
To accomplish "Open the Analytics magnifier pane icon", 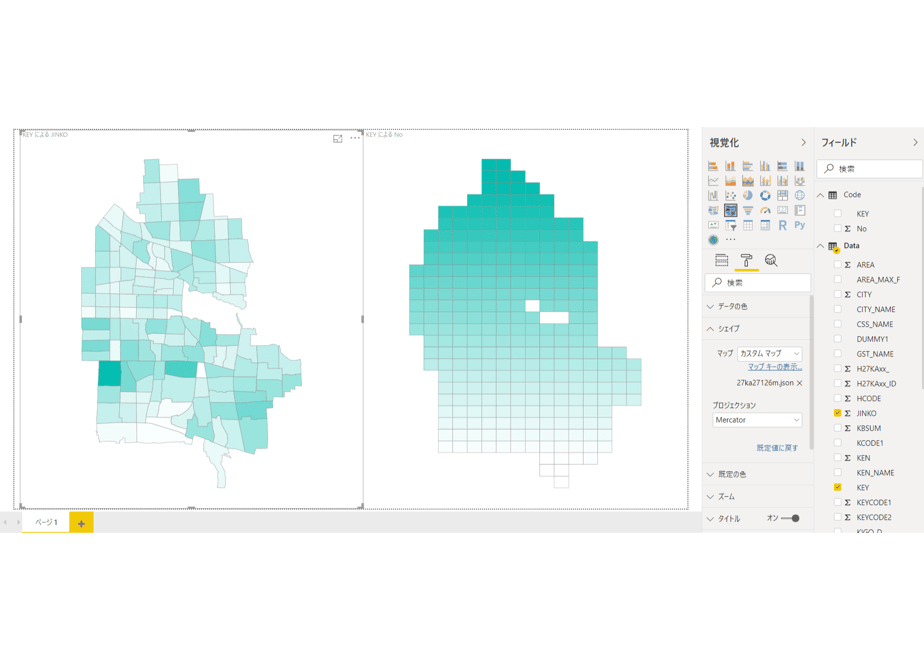I will click(x=771, y=260).
